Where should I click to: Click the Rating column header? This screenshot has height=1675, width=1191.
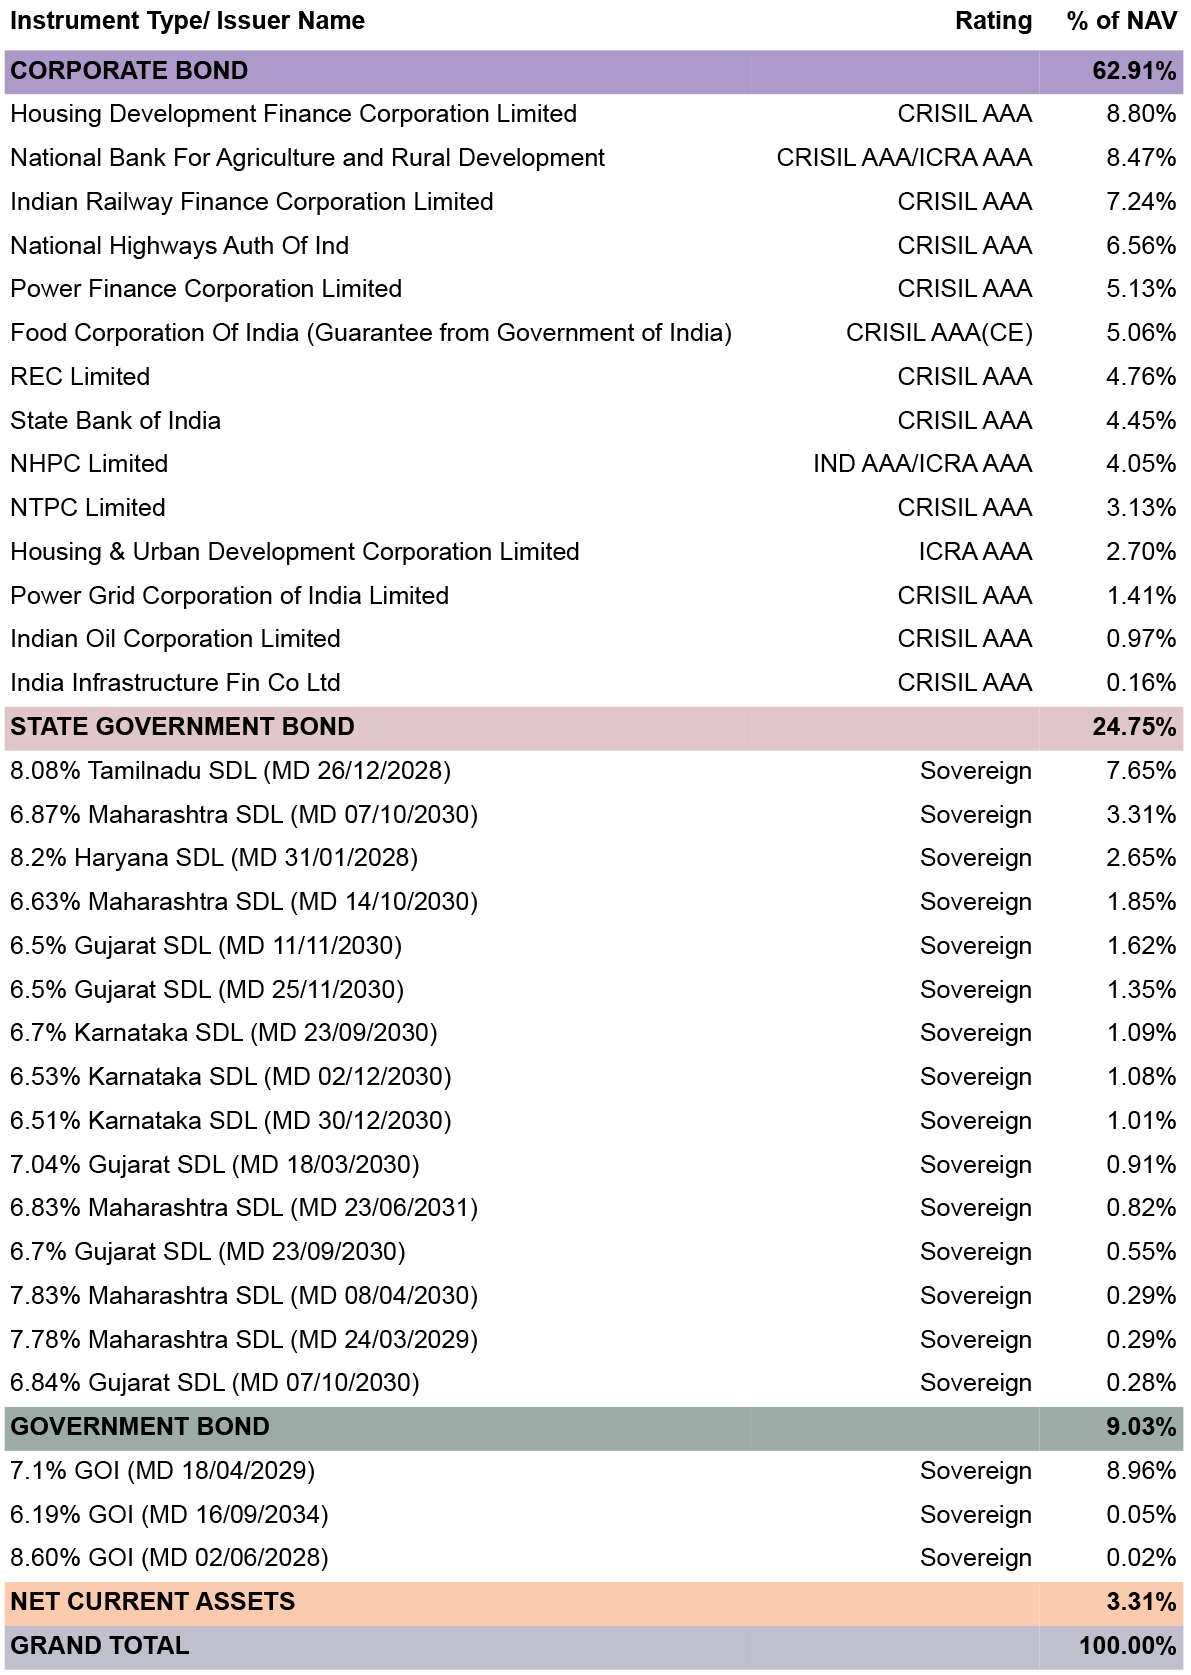pos(993,21)
